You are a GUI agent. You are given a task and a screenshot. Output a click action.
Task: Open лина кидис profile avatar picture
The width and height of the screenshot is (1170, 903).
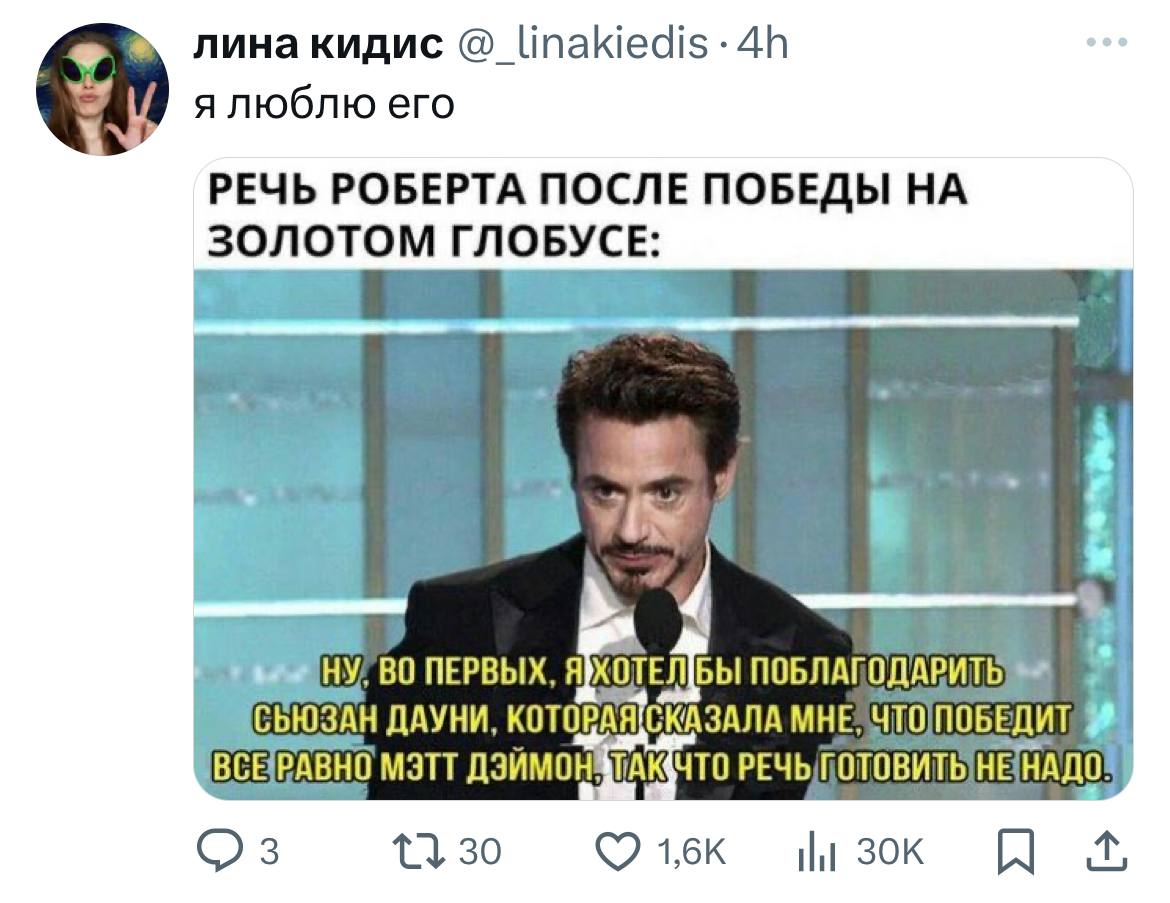coord(103,90)
